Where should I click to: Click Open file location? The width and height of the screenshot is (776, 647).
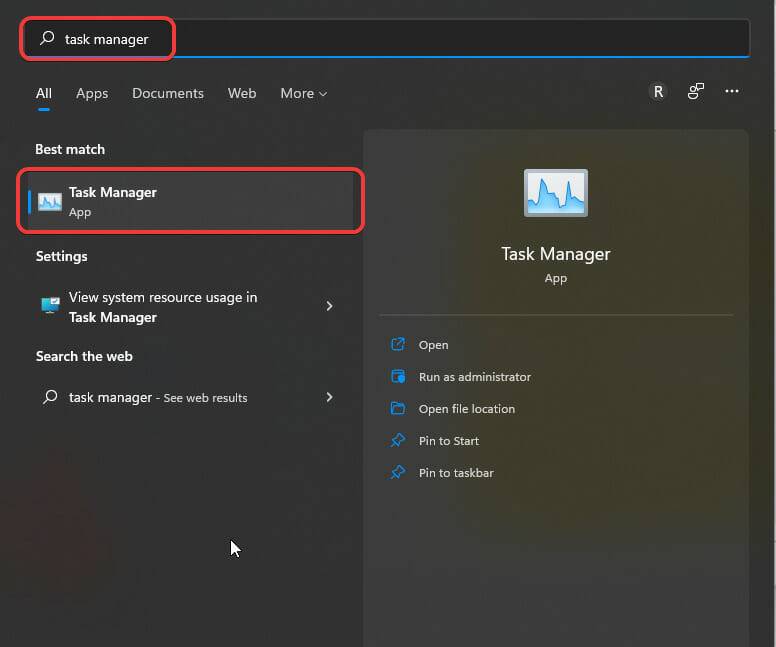coord(466,409)
